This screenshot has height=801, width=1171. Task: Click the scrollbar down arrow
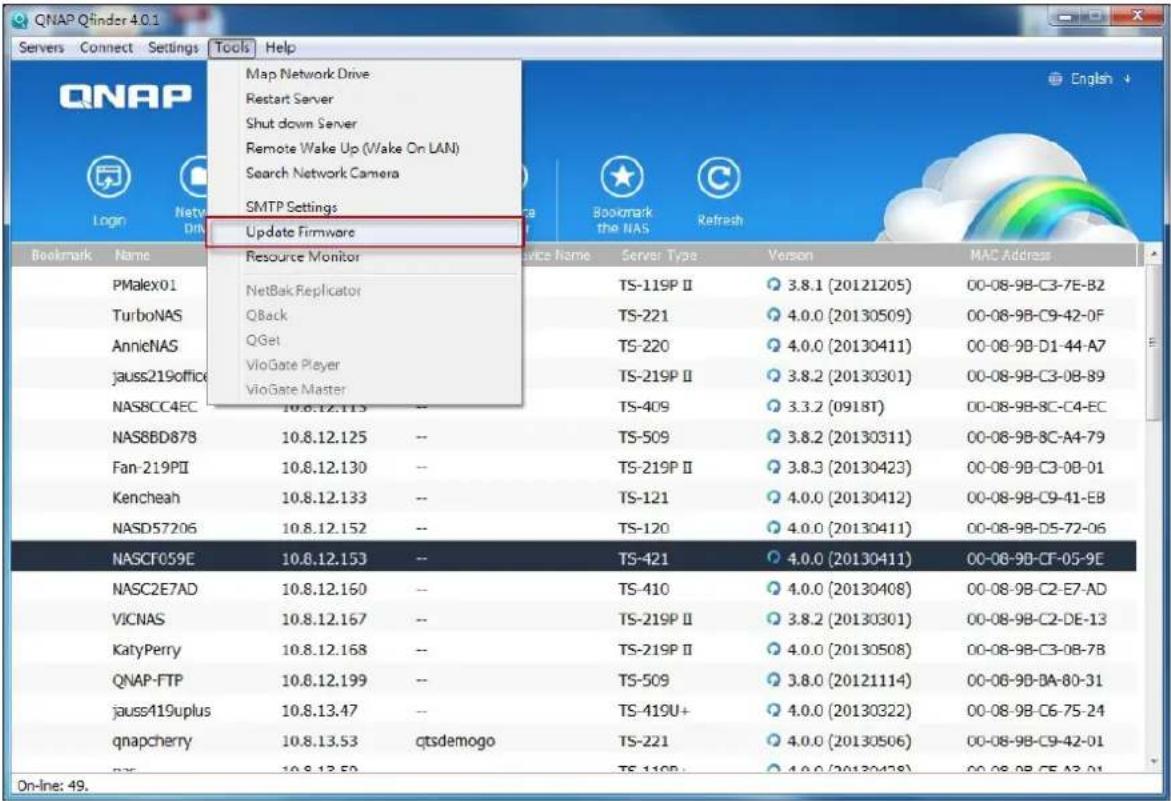pos(1153,762)
